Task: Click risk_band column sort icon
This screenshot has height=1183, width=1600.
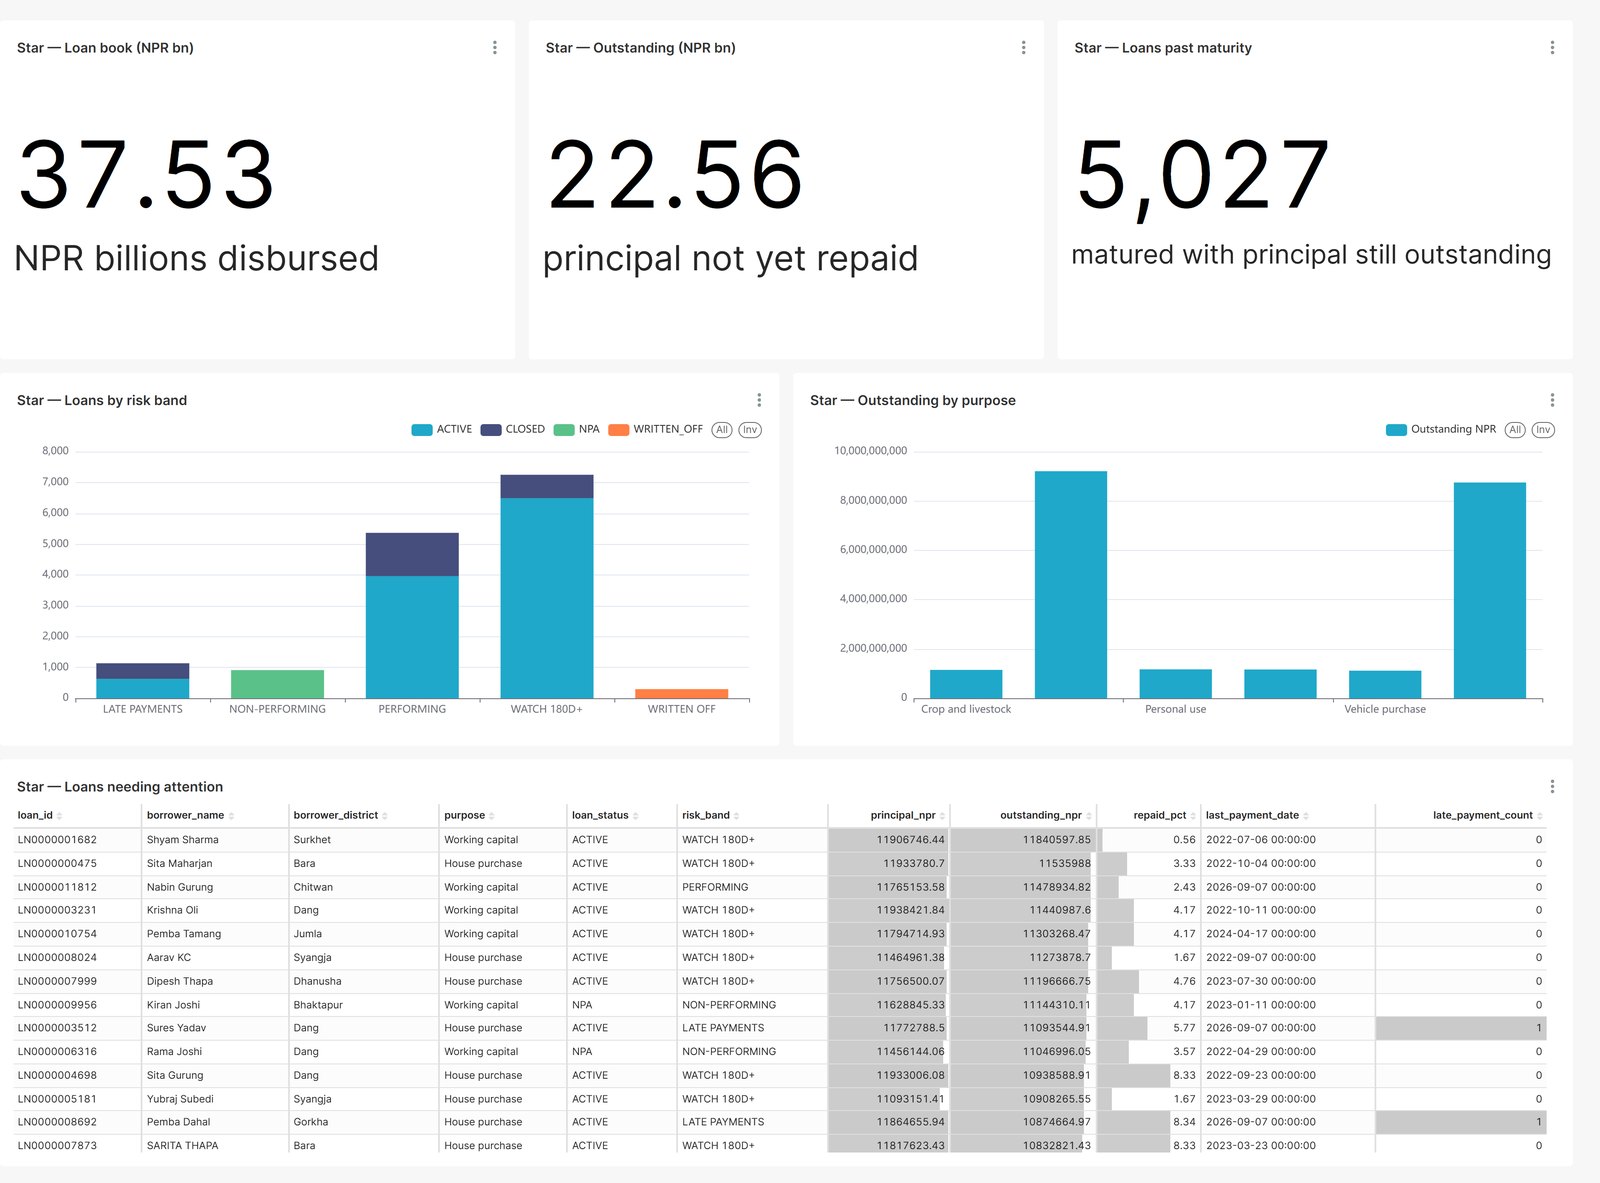Action: point(737,816)
